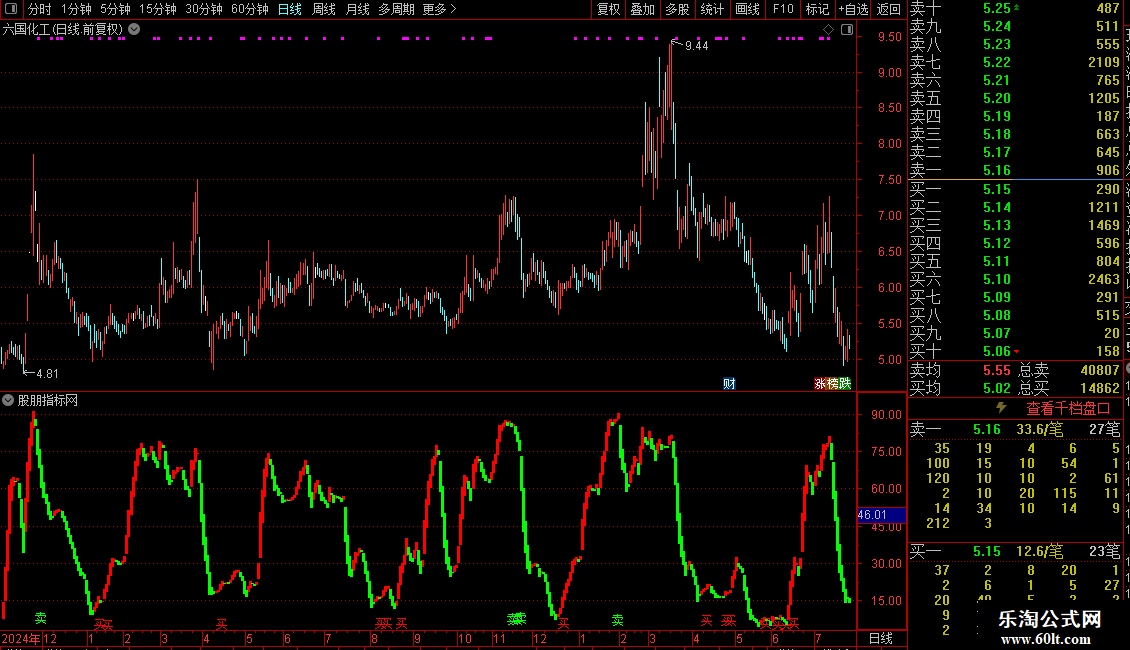This screenshot has width=1130, height=650.
Task: Click the leftmost green 卖 signal marker
Action: tap(40, 618)
